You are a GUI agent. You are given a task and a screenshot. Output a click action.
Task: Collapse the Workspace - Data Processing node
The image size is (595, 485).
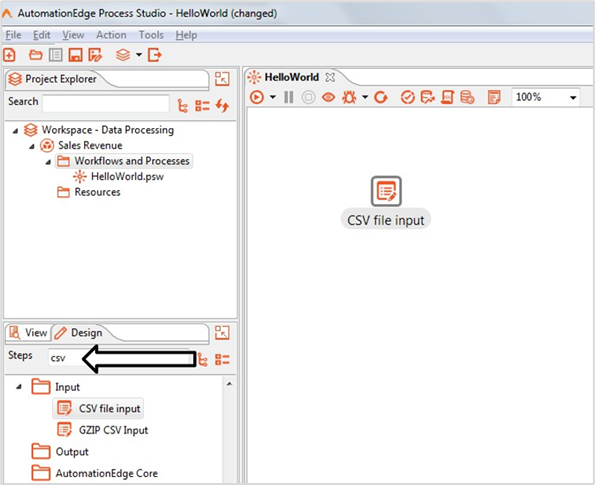click(x=15, y=131)
